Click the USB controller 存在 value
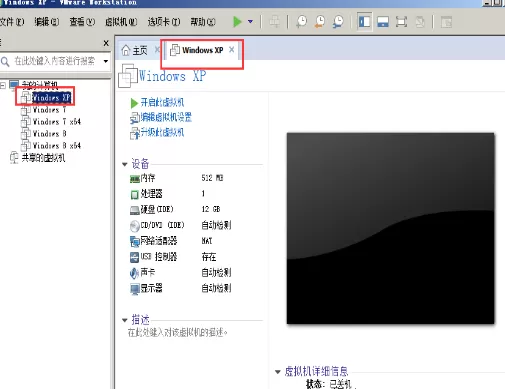Screen dimensions: 505x389 click(x=209, y=257)
